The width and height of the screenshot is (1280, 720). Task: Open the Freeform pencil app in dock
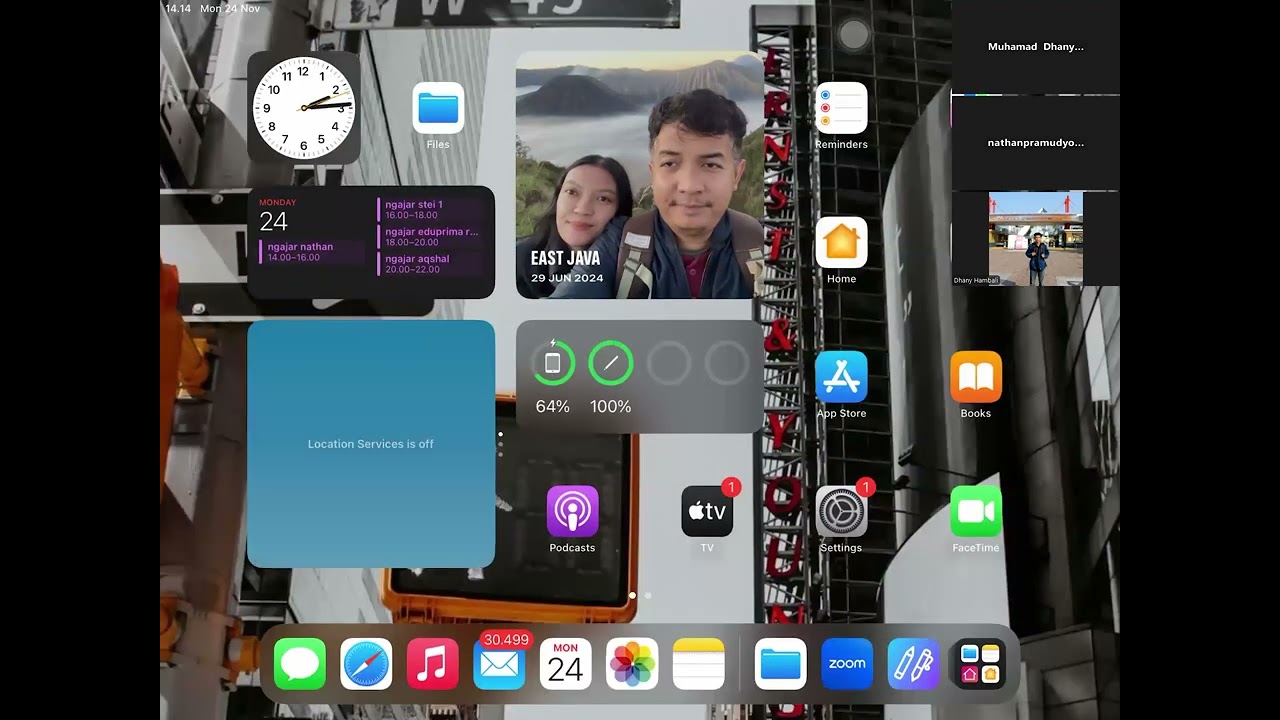(913, 664)
